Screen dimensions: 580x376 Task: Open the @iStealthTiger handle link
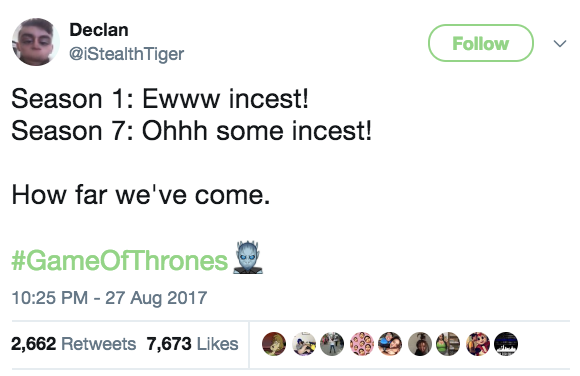click(127, 54)
